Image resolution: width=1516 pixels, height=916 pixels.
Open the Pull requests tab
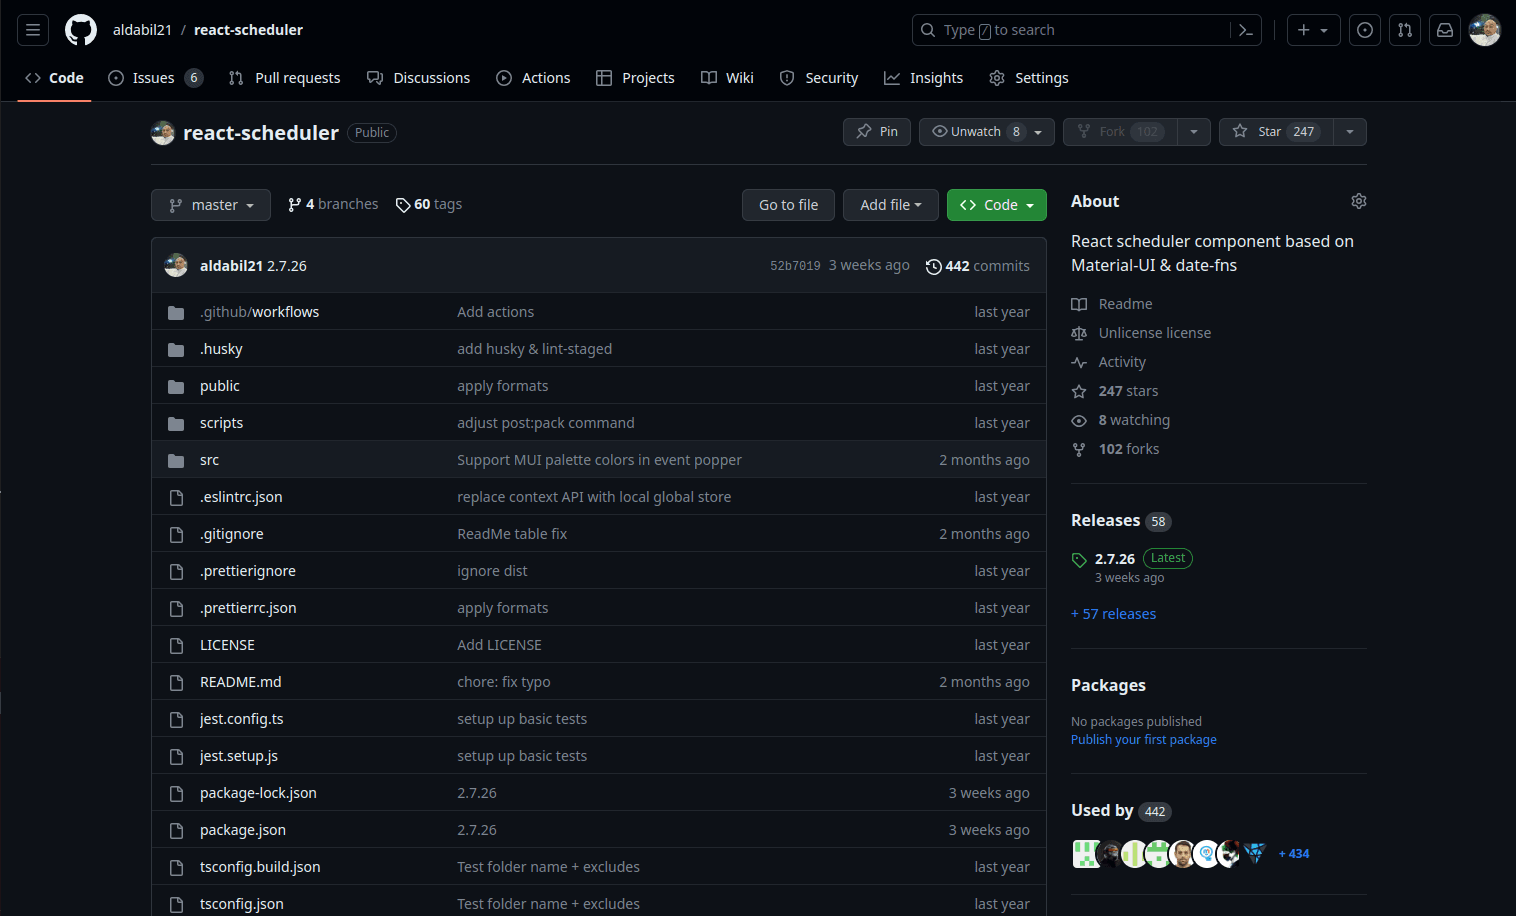click(284, 78)
